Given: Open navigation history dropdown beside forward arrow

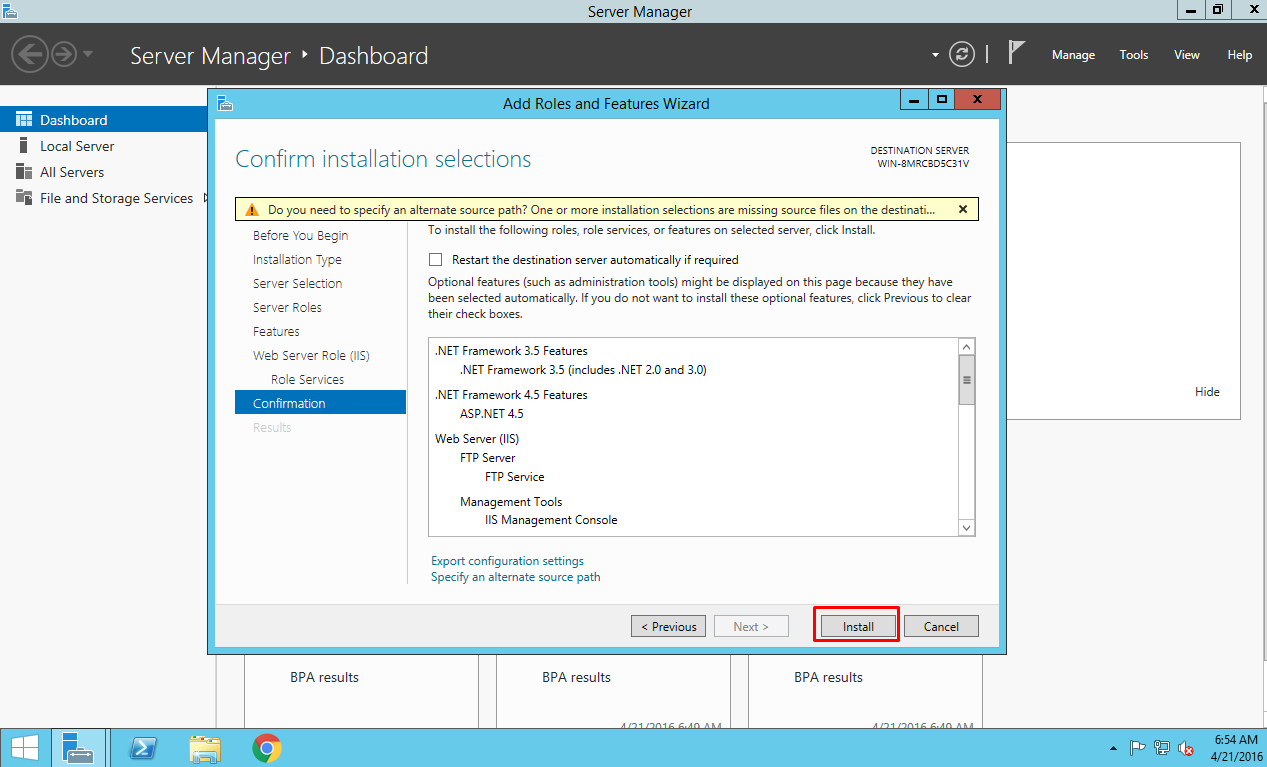Looking at the screenshot, I should click(x=88, y=54).
